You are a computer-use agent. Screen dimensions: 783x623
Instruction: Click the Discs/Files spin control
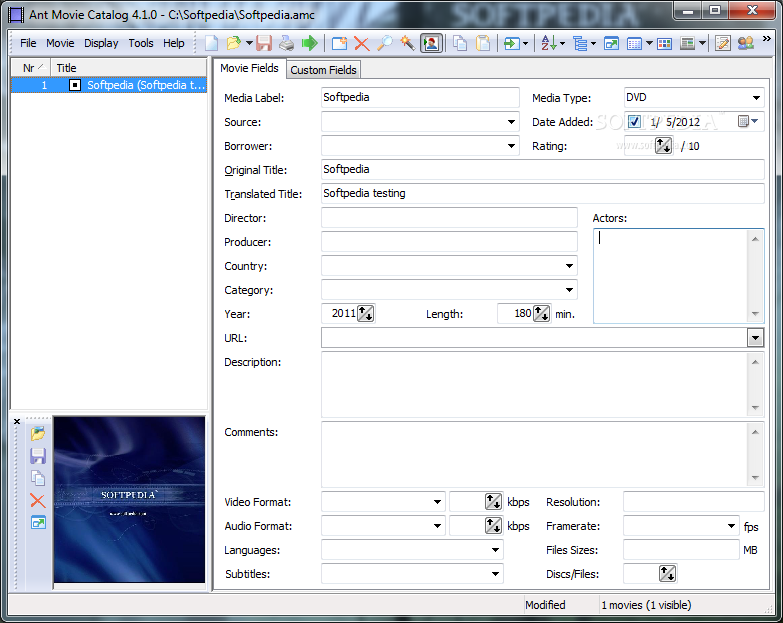[667, 574]
